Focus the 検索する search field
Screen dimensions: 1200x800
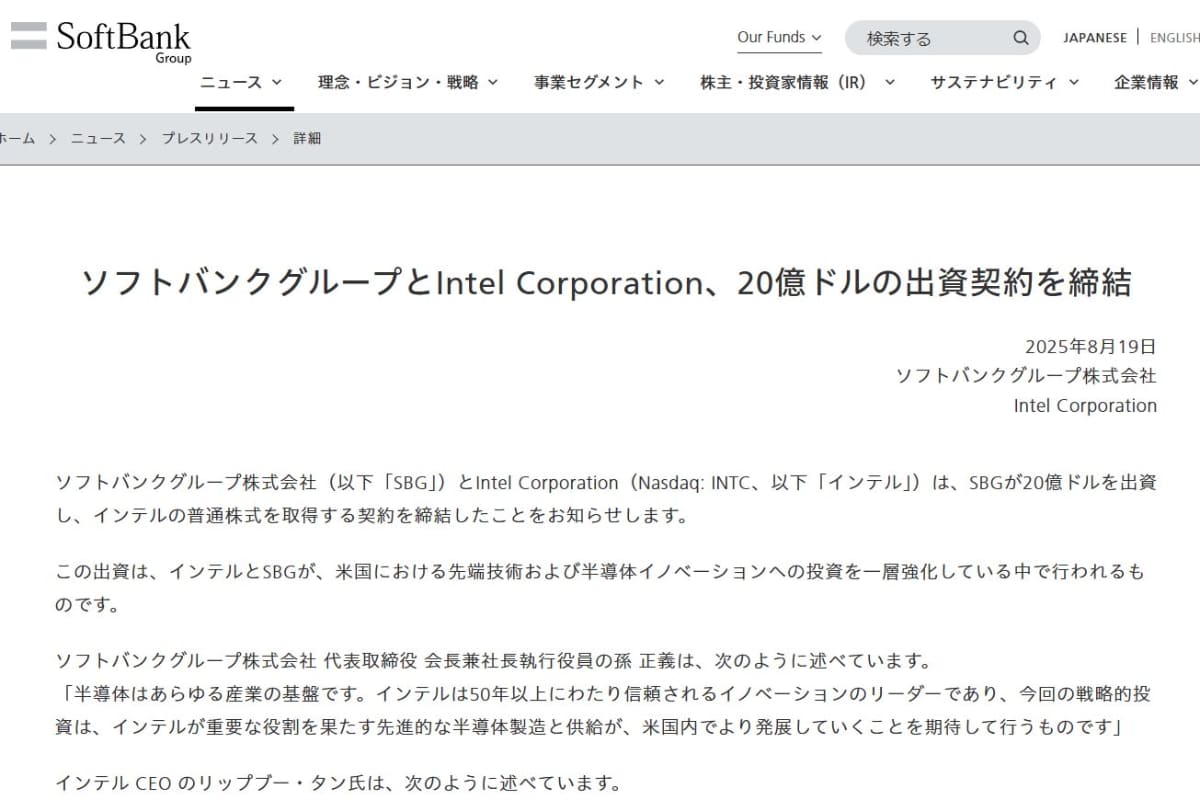coord(930,38)
